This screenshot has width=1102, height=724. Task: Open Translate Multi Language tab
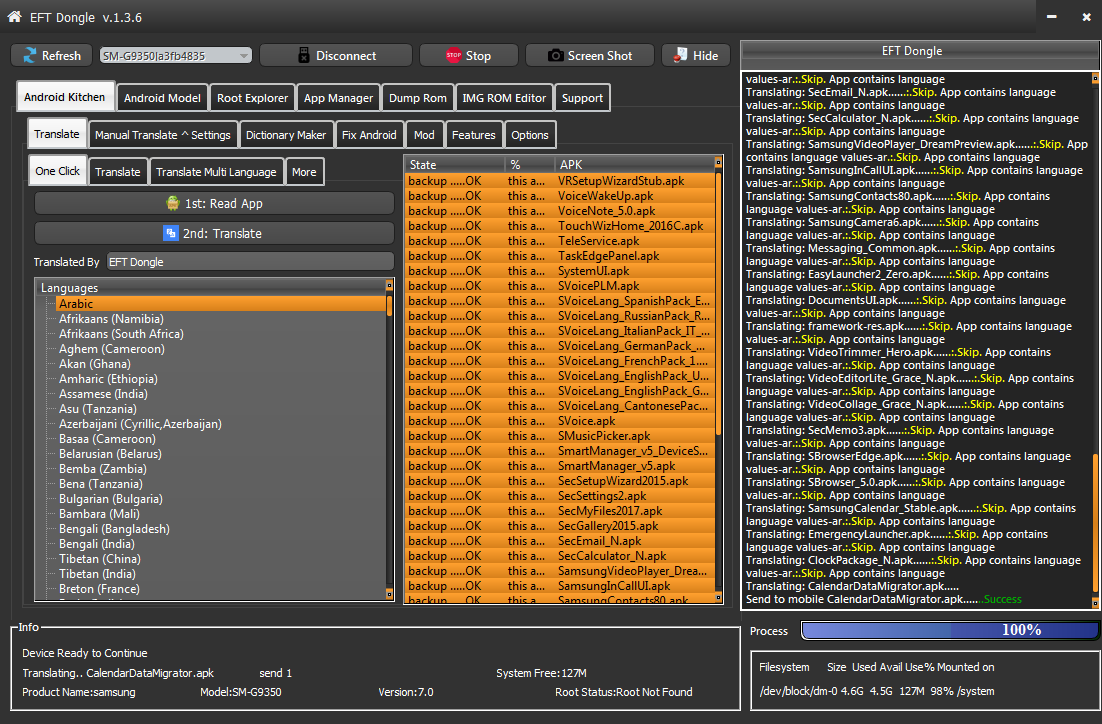216,172
